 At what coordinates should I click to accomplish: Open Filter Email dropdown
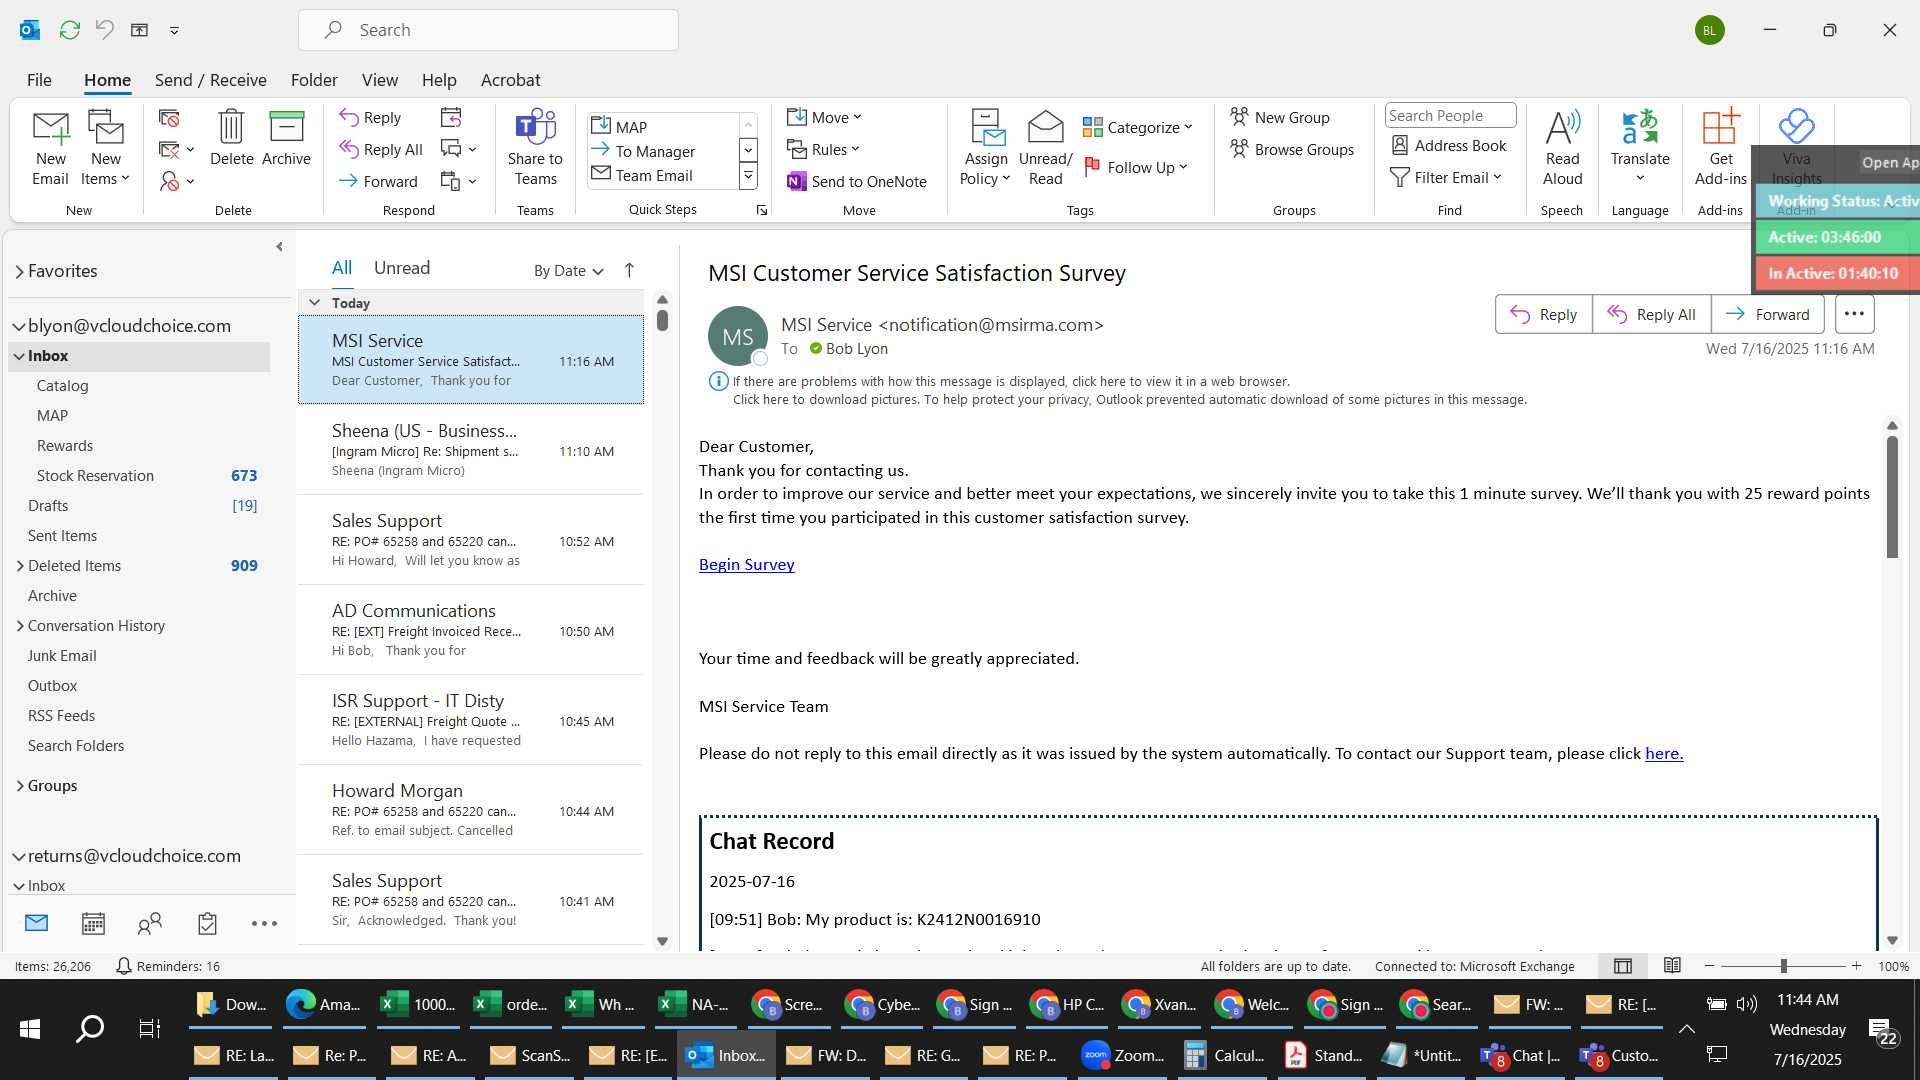click(x=1446, y=178)
